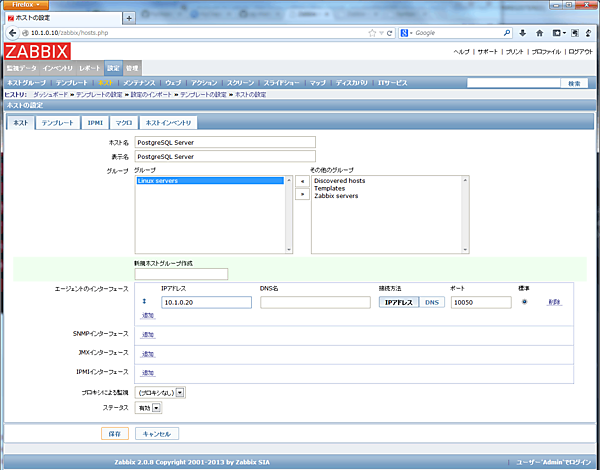Screen dimensions: 600x470
Task: Click the 保存 save button
Action: coord(115,434)
